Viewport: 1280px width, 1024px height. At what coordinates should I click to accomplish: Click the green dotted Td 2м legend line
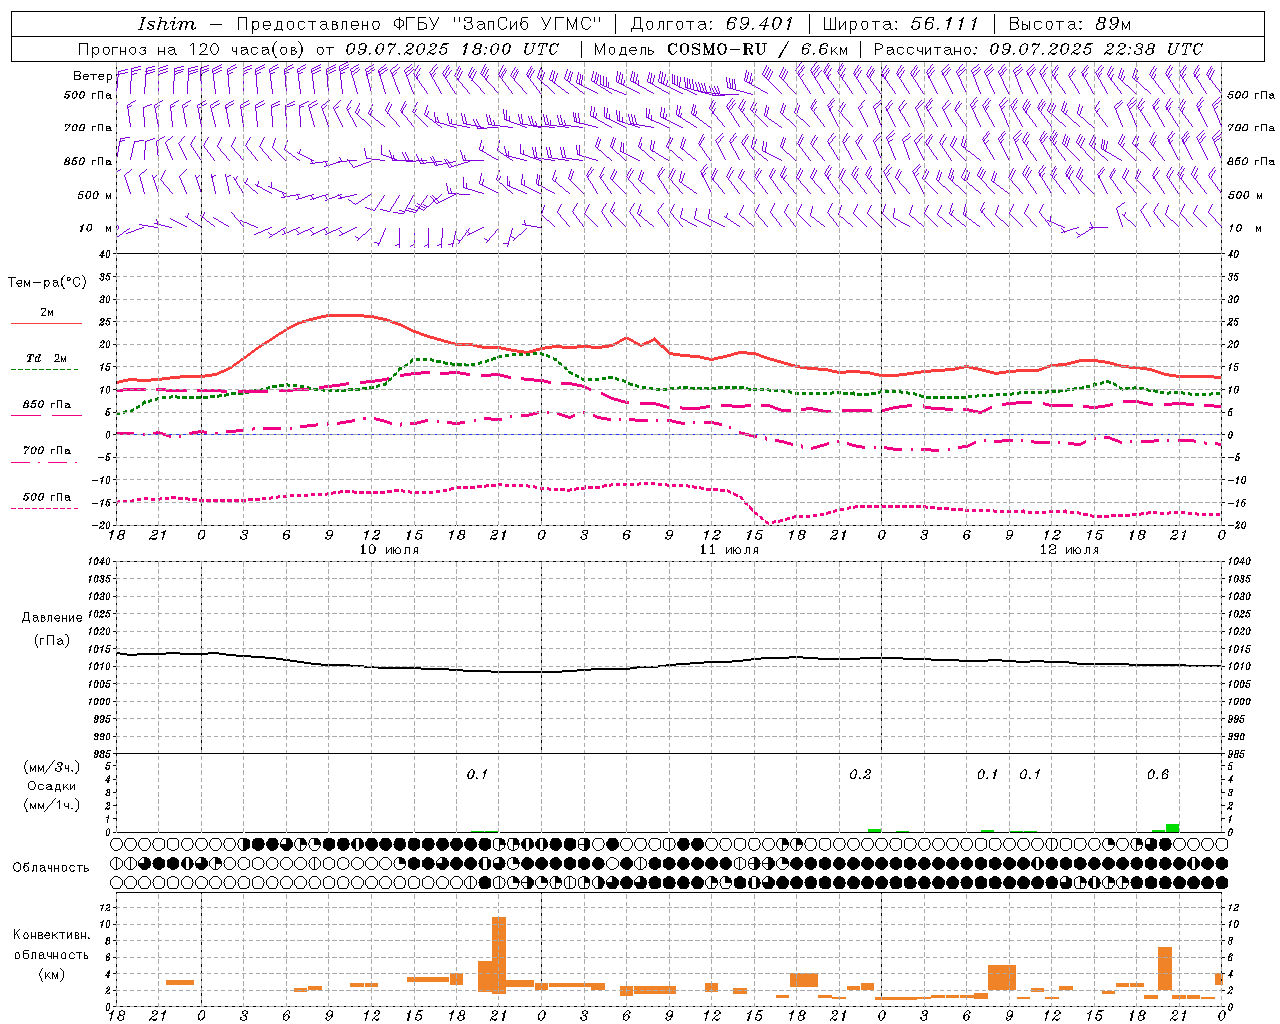click(44, 370)
